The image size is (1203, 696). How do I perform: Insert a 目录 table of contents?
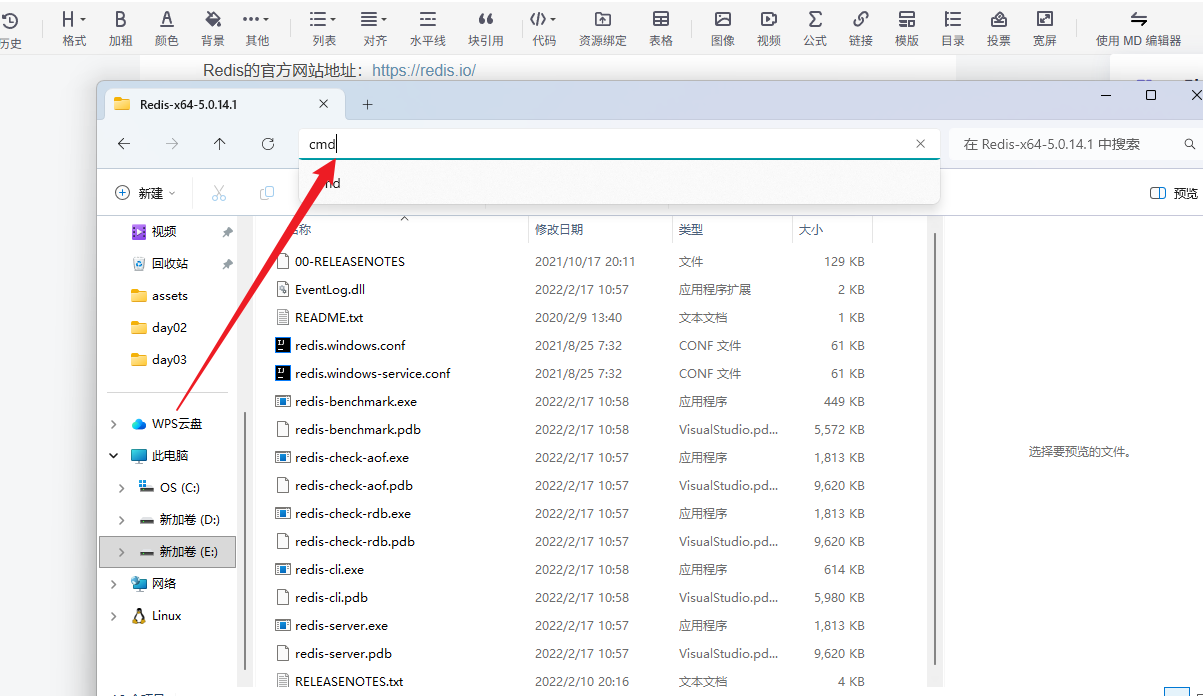(x=953, y=28)
